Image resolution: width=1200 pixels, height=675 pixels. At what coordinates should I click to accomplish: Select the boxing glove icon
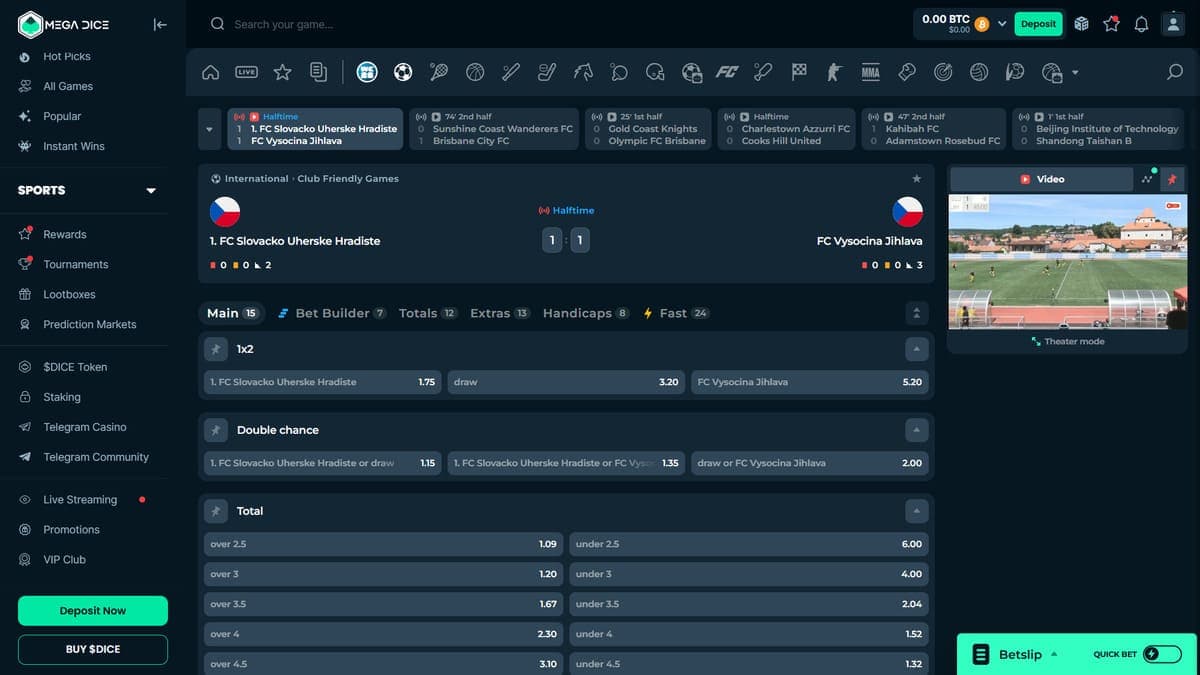[907, 72]
